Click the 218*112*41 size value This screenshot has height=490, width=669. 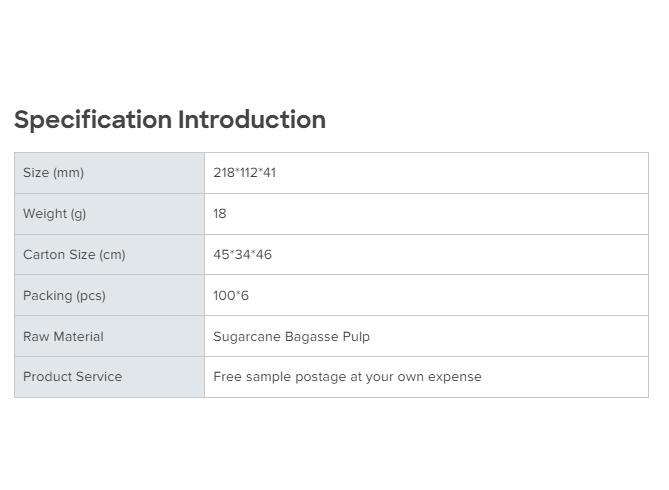(x=245, y=173)
